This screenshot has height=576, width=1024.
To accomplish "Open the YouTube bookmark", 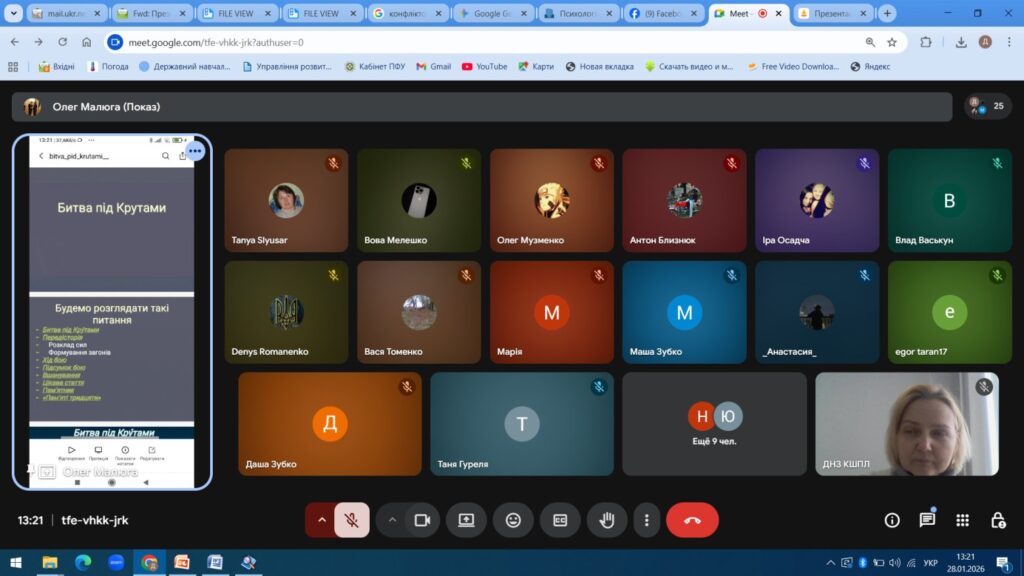I will (x=484, y=67).
